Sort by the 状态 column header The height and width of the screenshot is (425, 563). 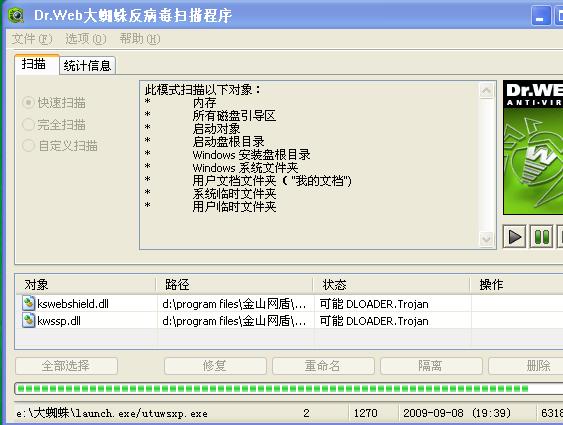[x=392, y=285]
